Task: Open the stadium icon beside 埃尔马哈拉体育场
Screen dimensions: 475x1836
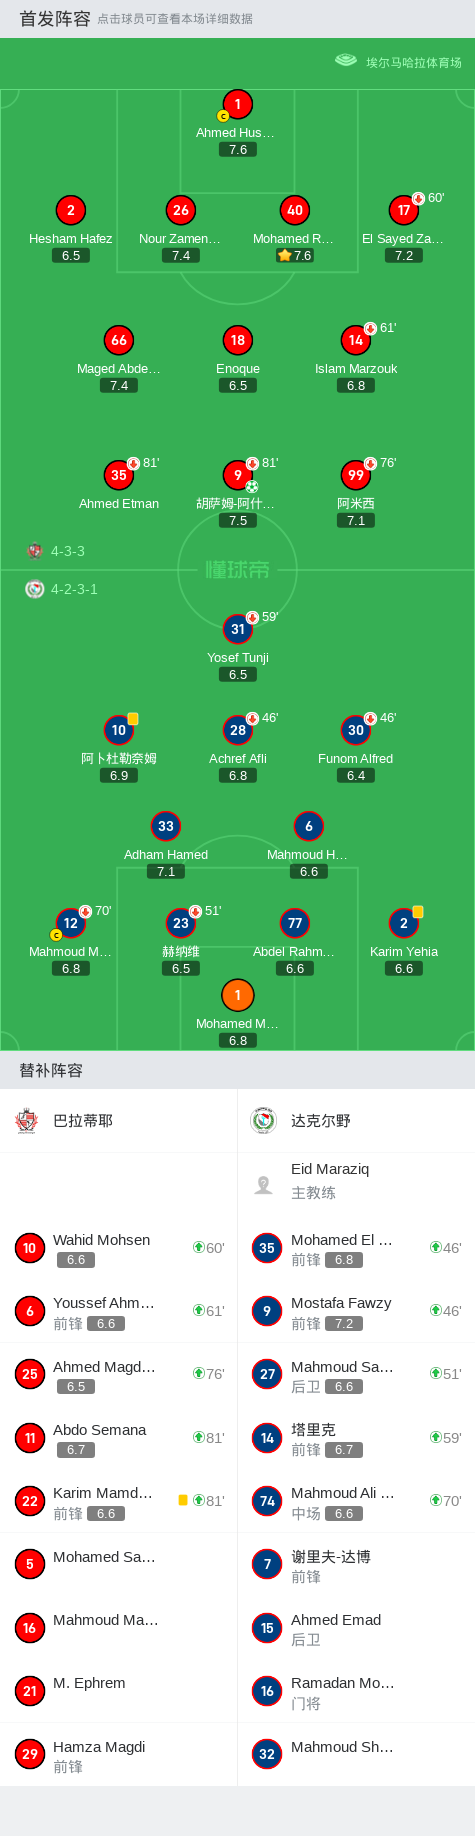Action: point(346,61)
